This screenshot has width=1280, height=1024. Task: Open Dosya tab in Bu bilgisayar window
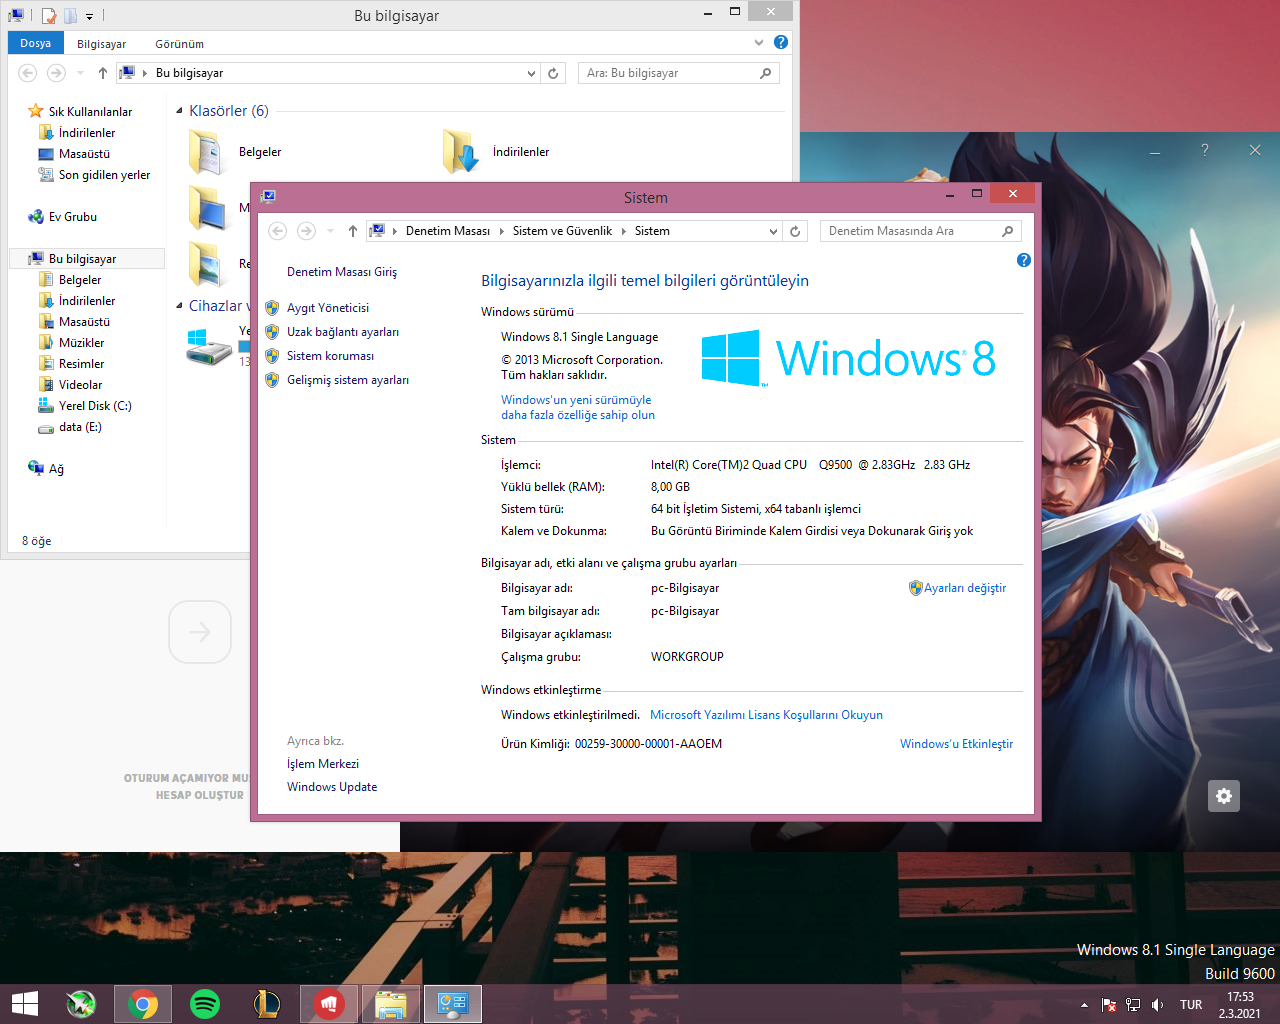pos(36,43)
